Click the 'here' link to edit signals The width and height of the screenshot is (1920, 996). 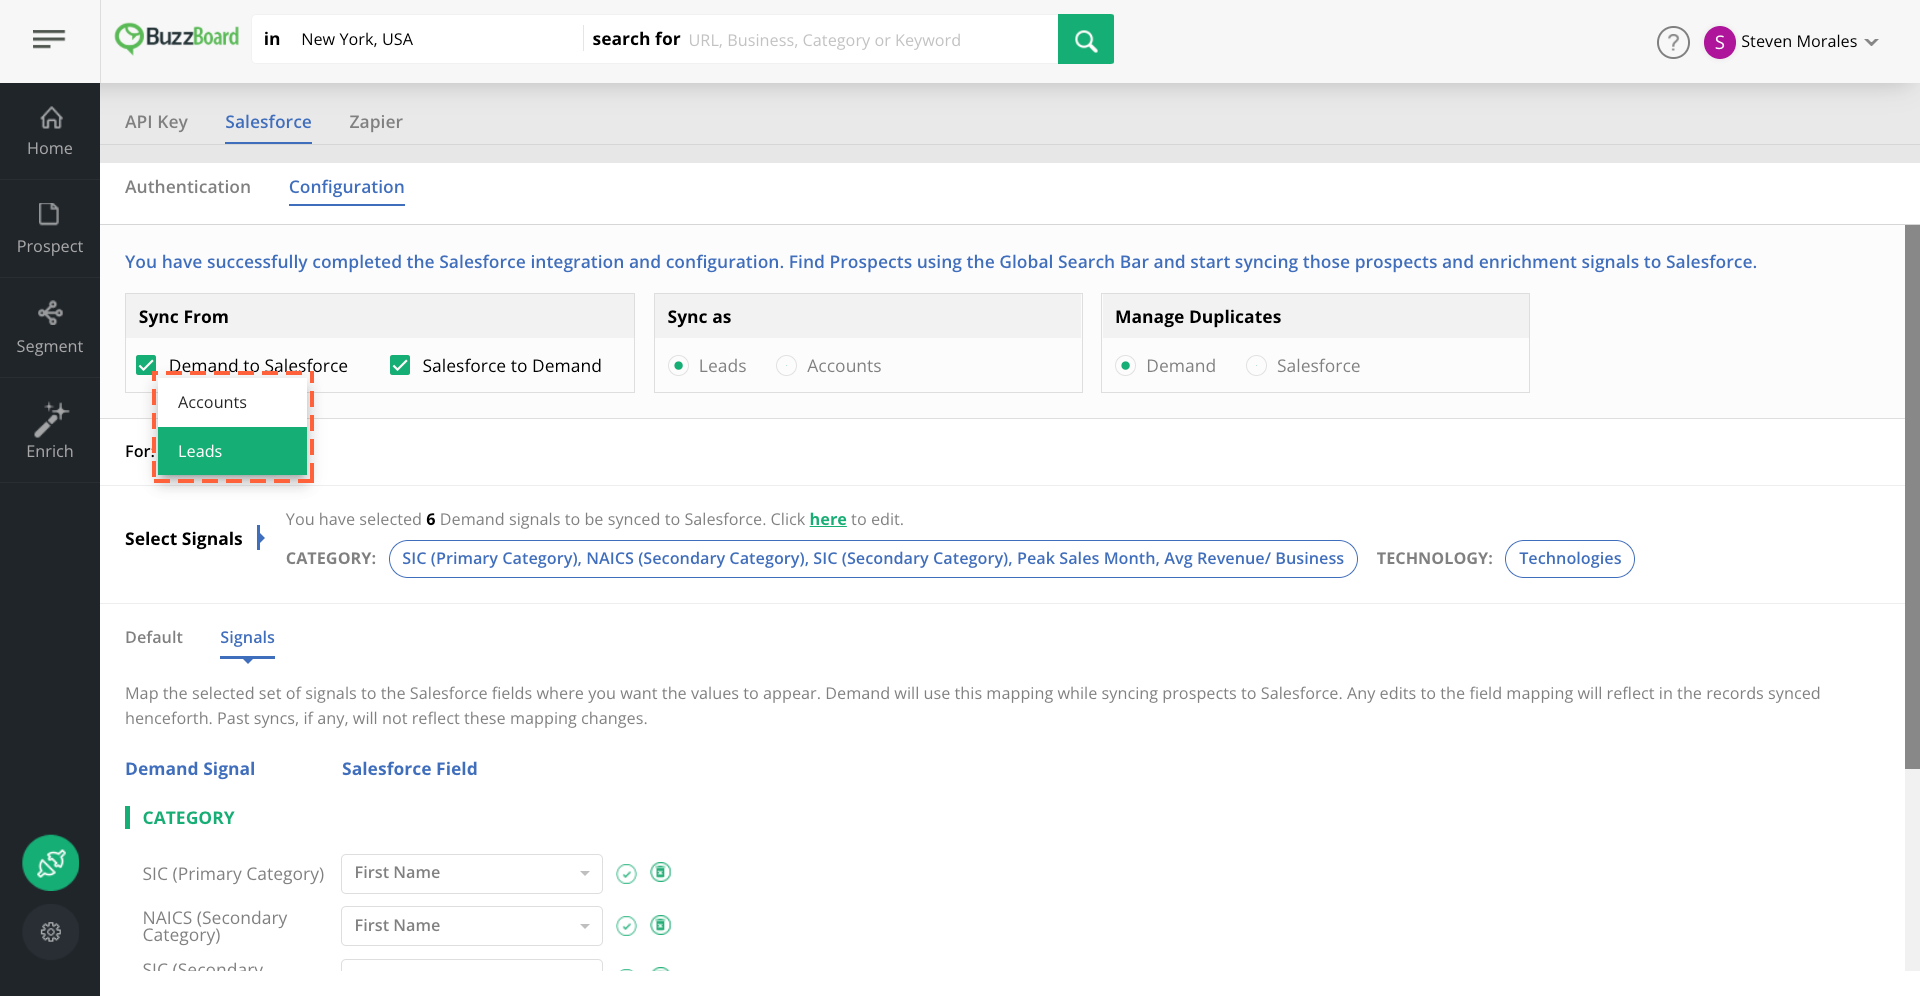tap(828, 519)
